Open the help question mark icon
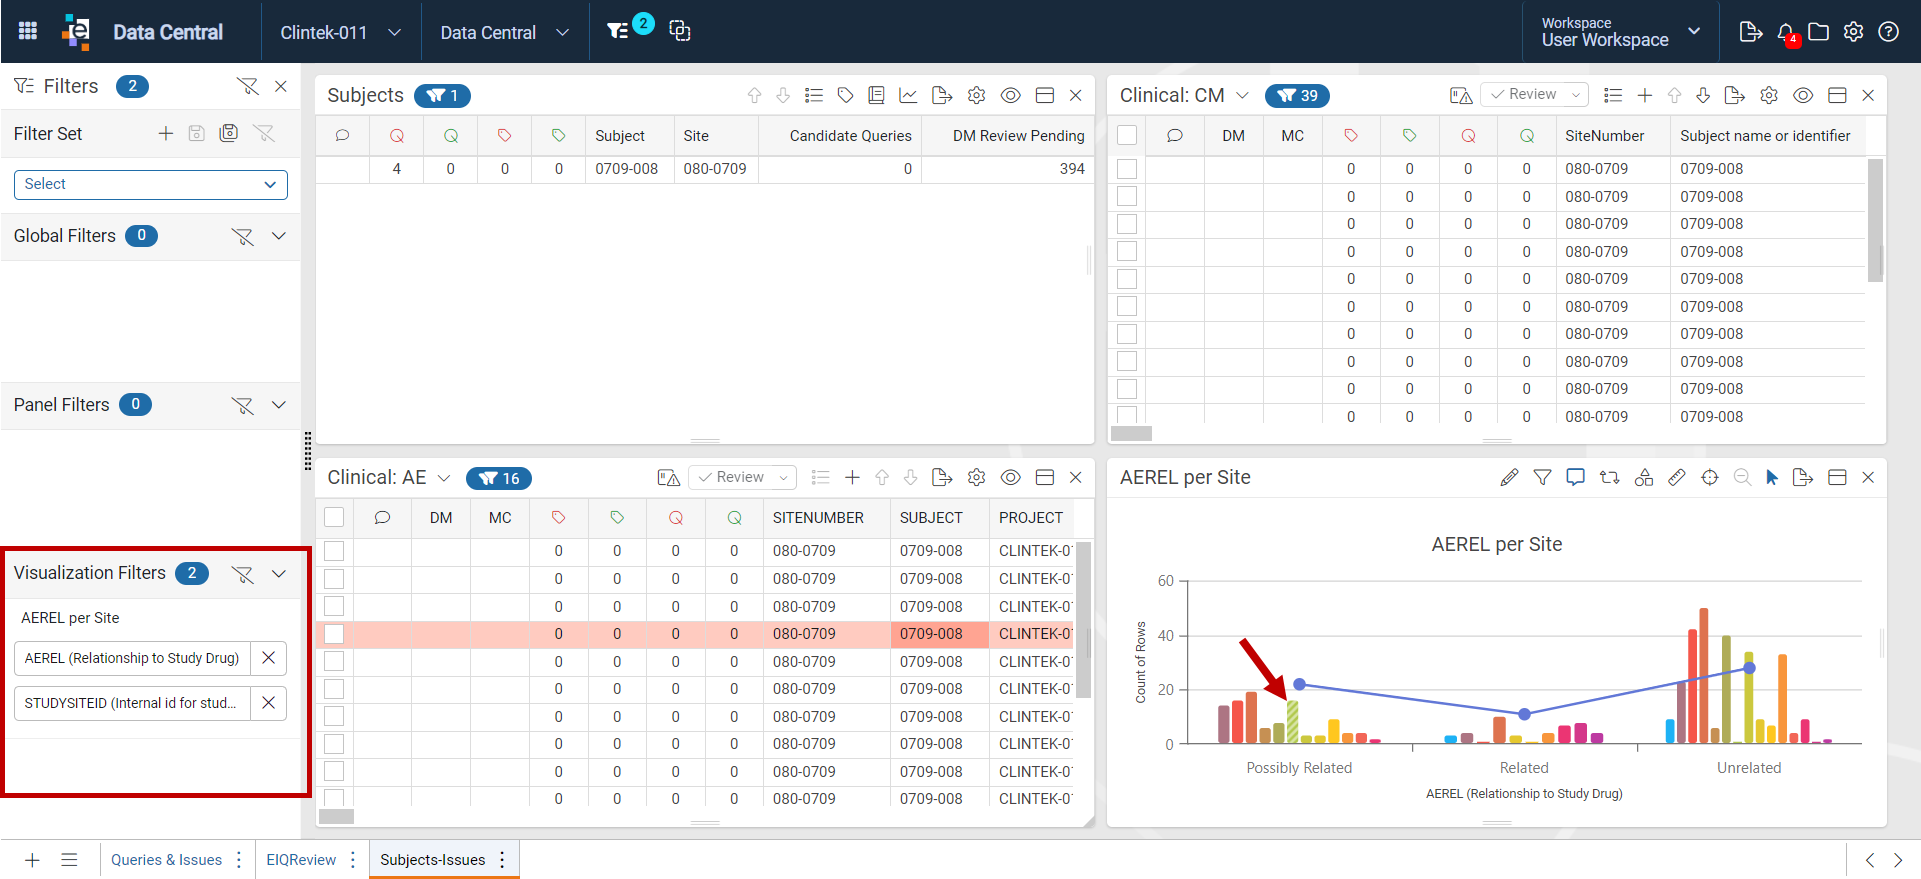Viewport: 1921px width, 879px height. (x=1888, y=32)
